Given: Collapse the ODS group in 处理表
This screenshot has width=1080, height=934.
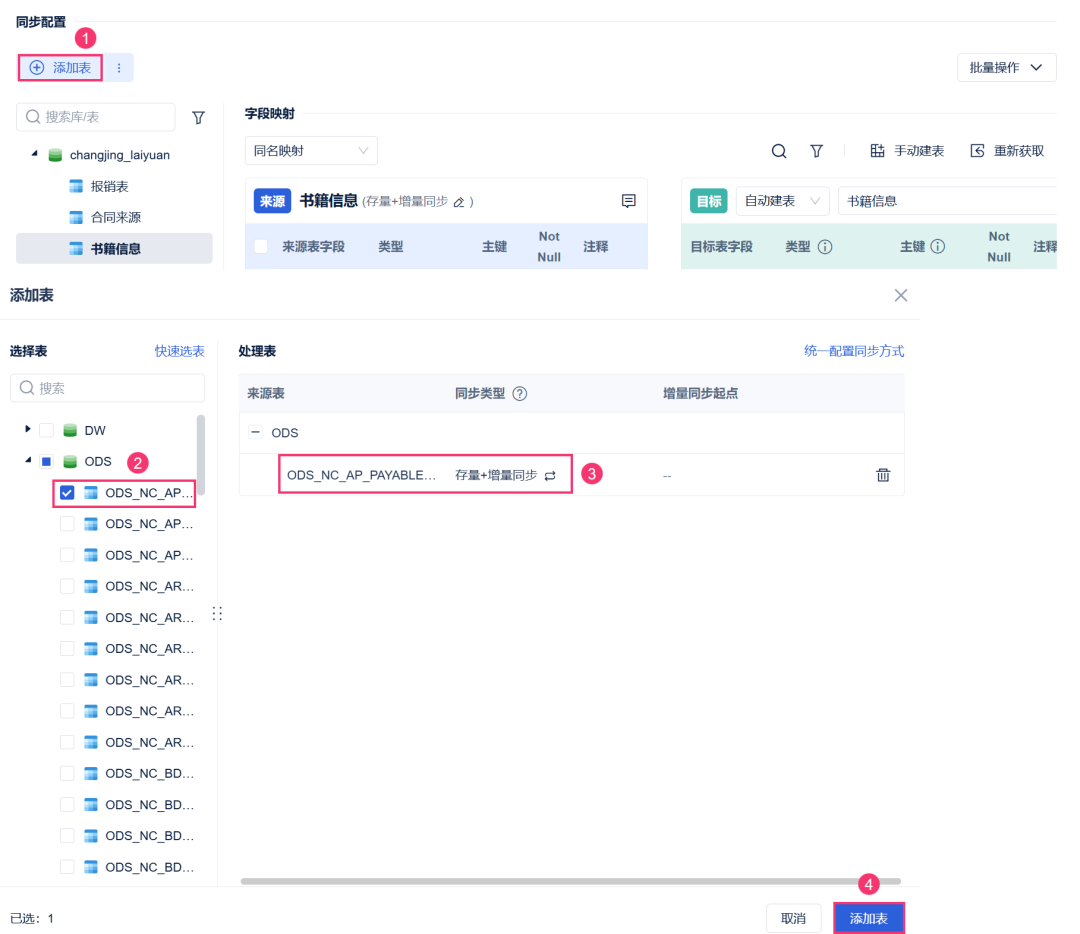Looking at the screenshot, I should coord(256,432).
